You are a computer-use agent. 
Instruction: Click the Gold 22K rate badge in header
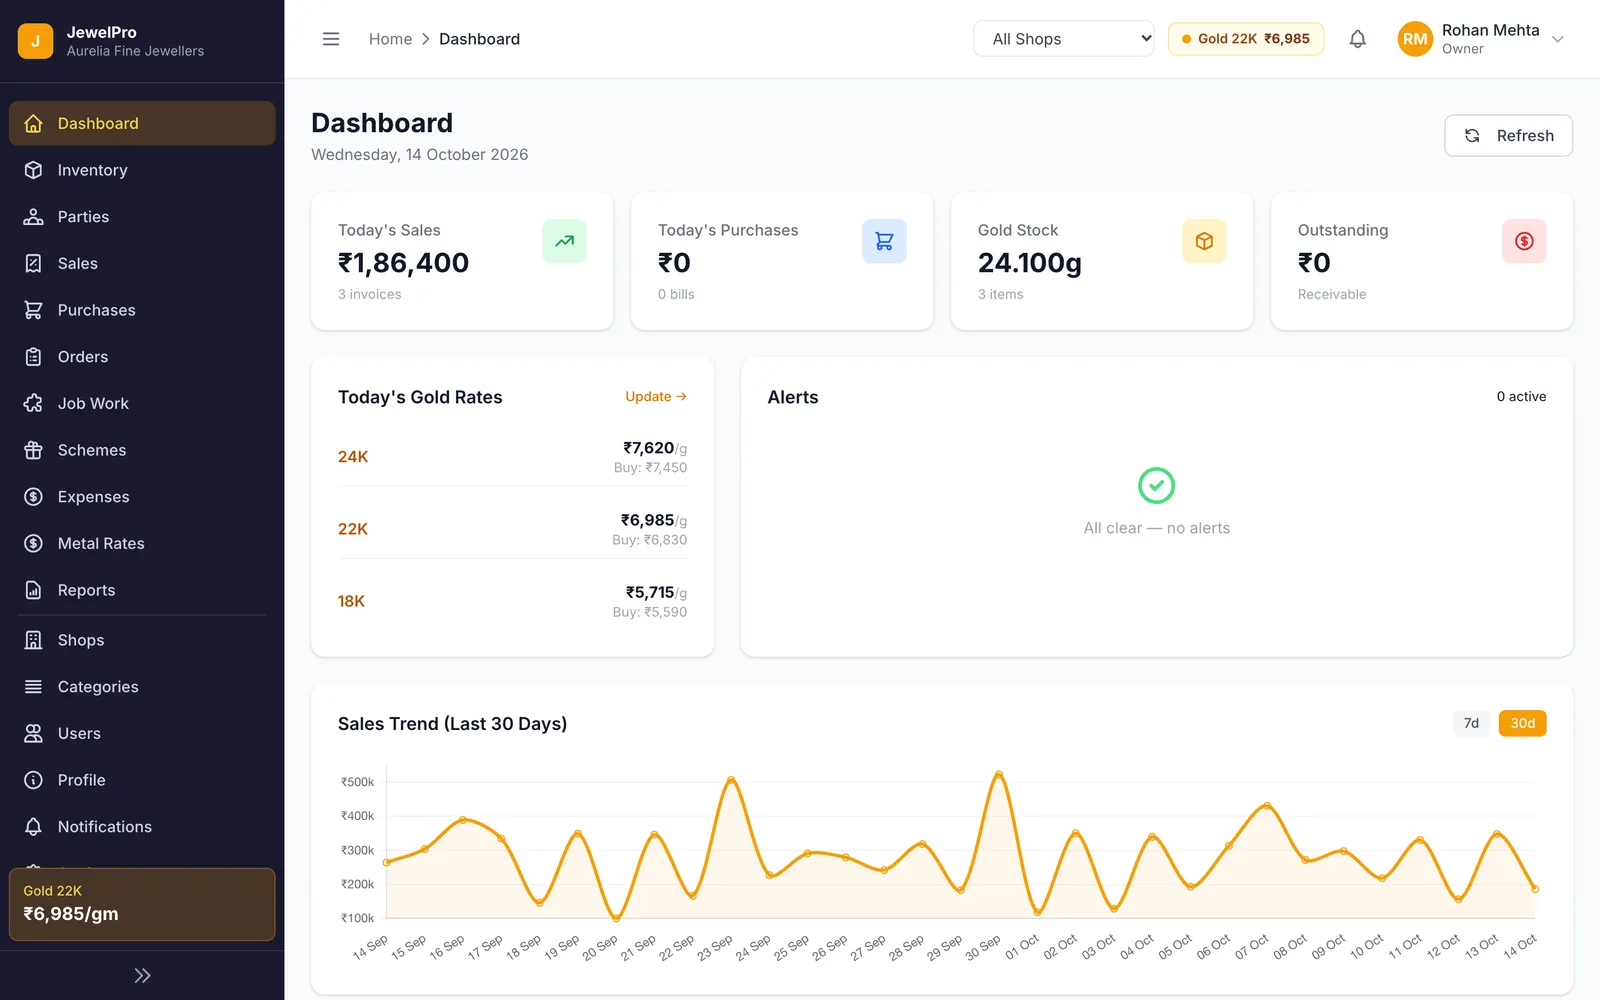click(1245, 39)
